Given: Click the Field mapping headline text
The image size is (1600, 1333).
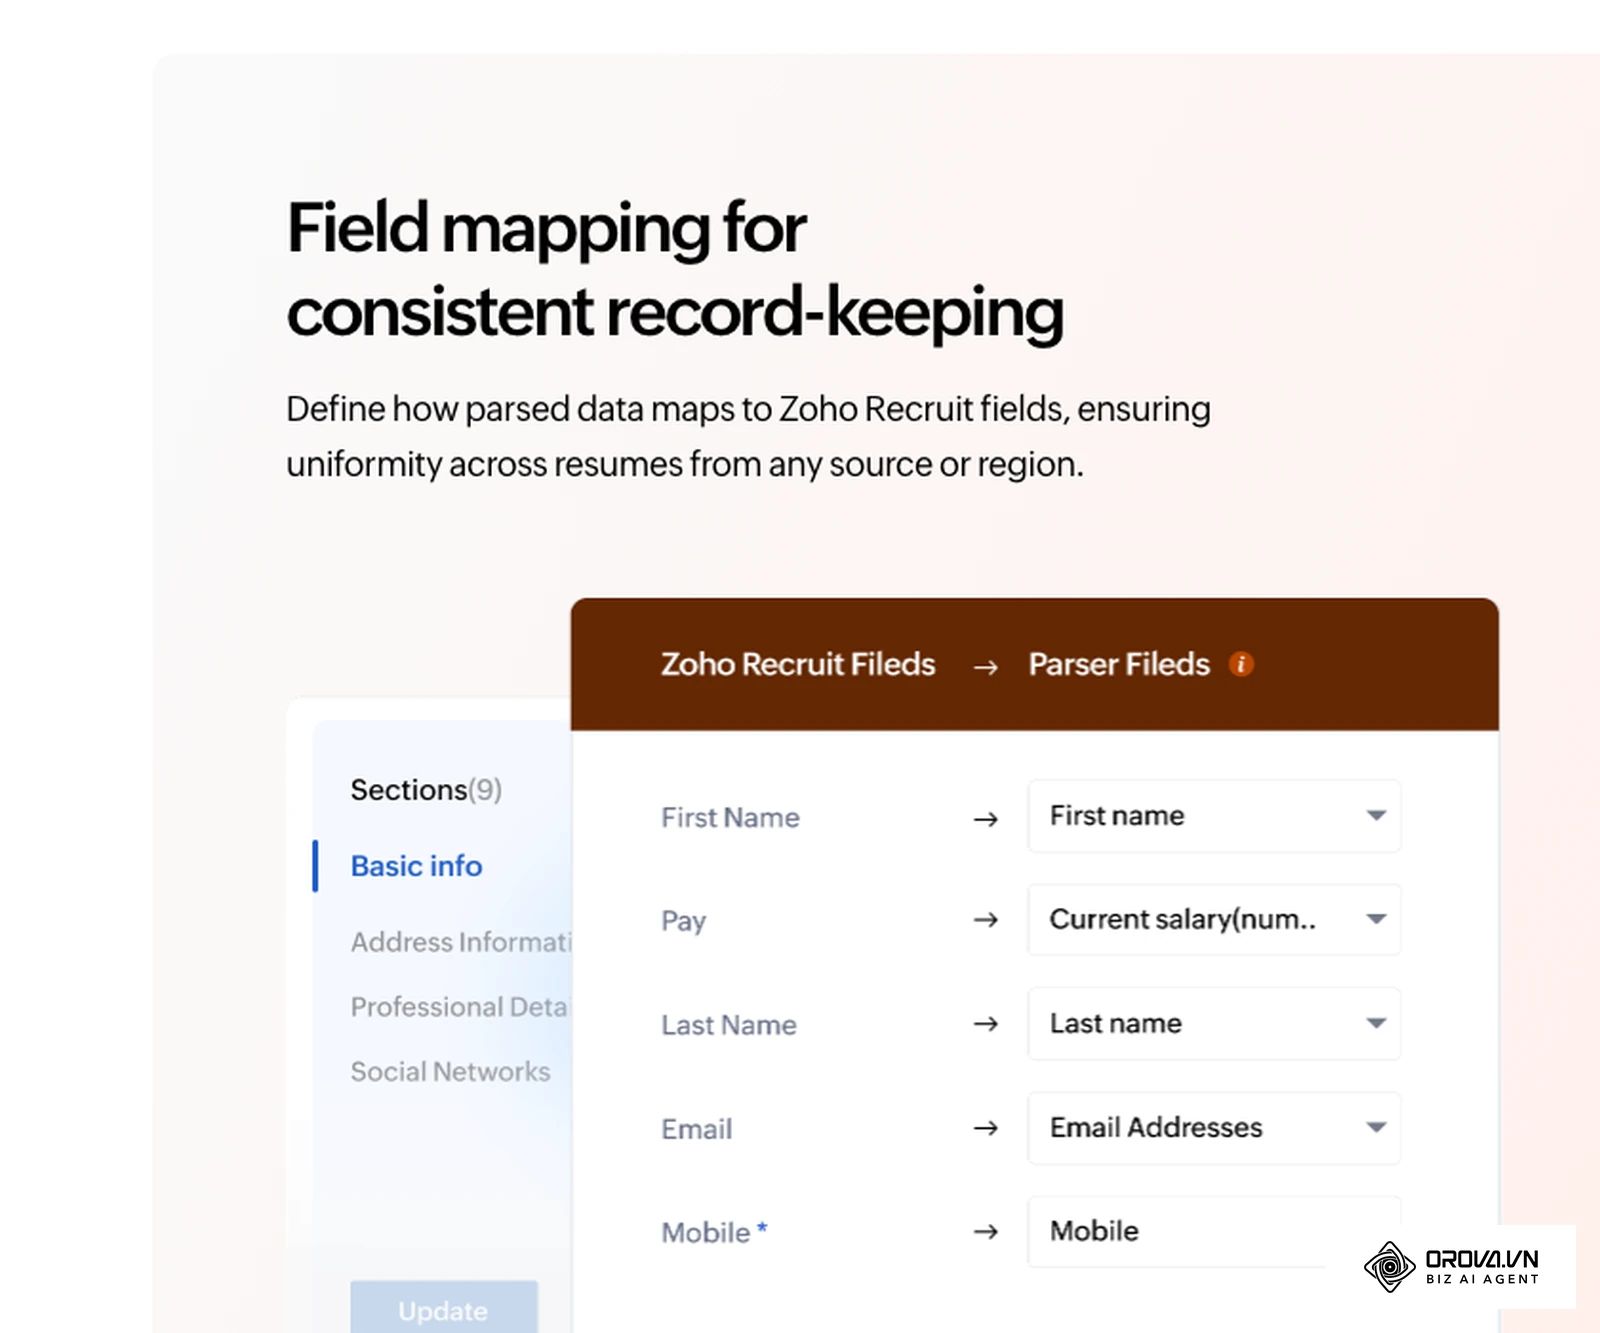Looking at the screenshot, I should 675,269.
